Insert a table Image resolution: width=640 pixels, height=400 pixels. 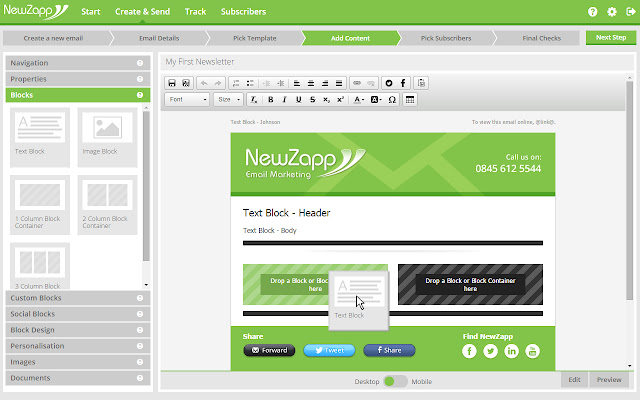(410, 100)
